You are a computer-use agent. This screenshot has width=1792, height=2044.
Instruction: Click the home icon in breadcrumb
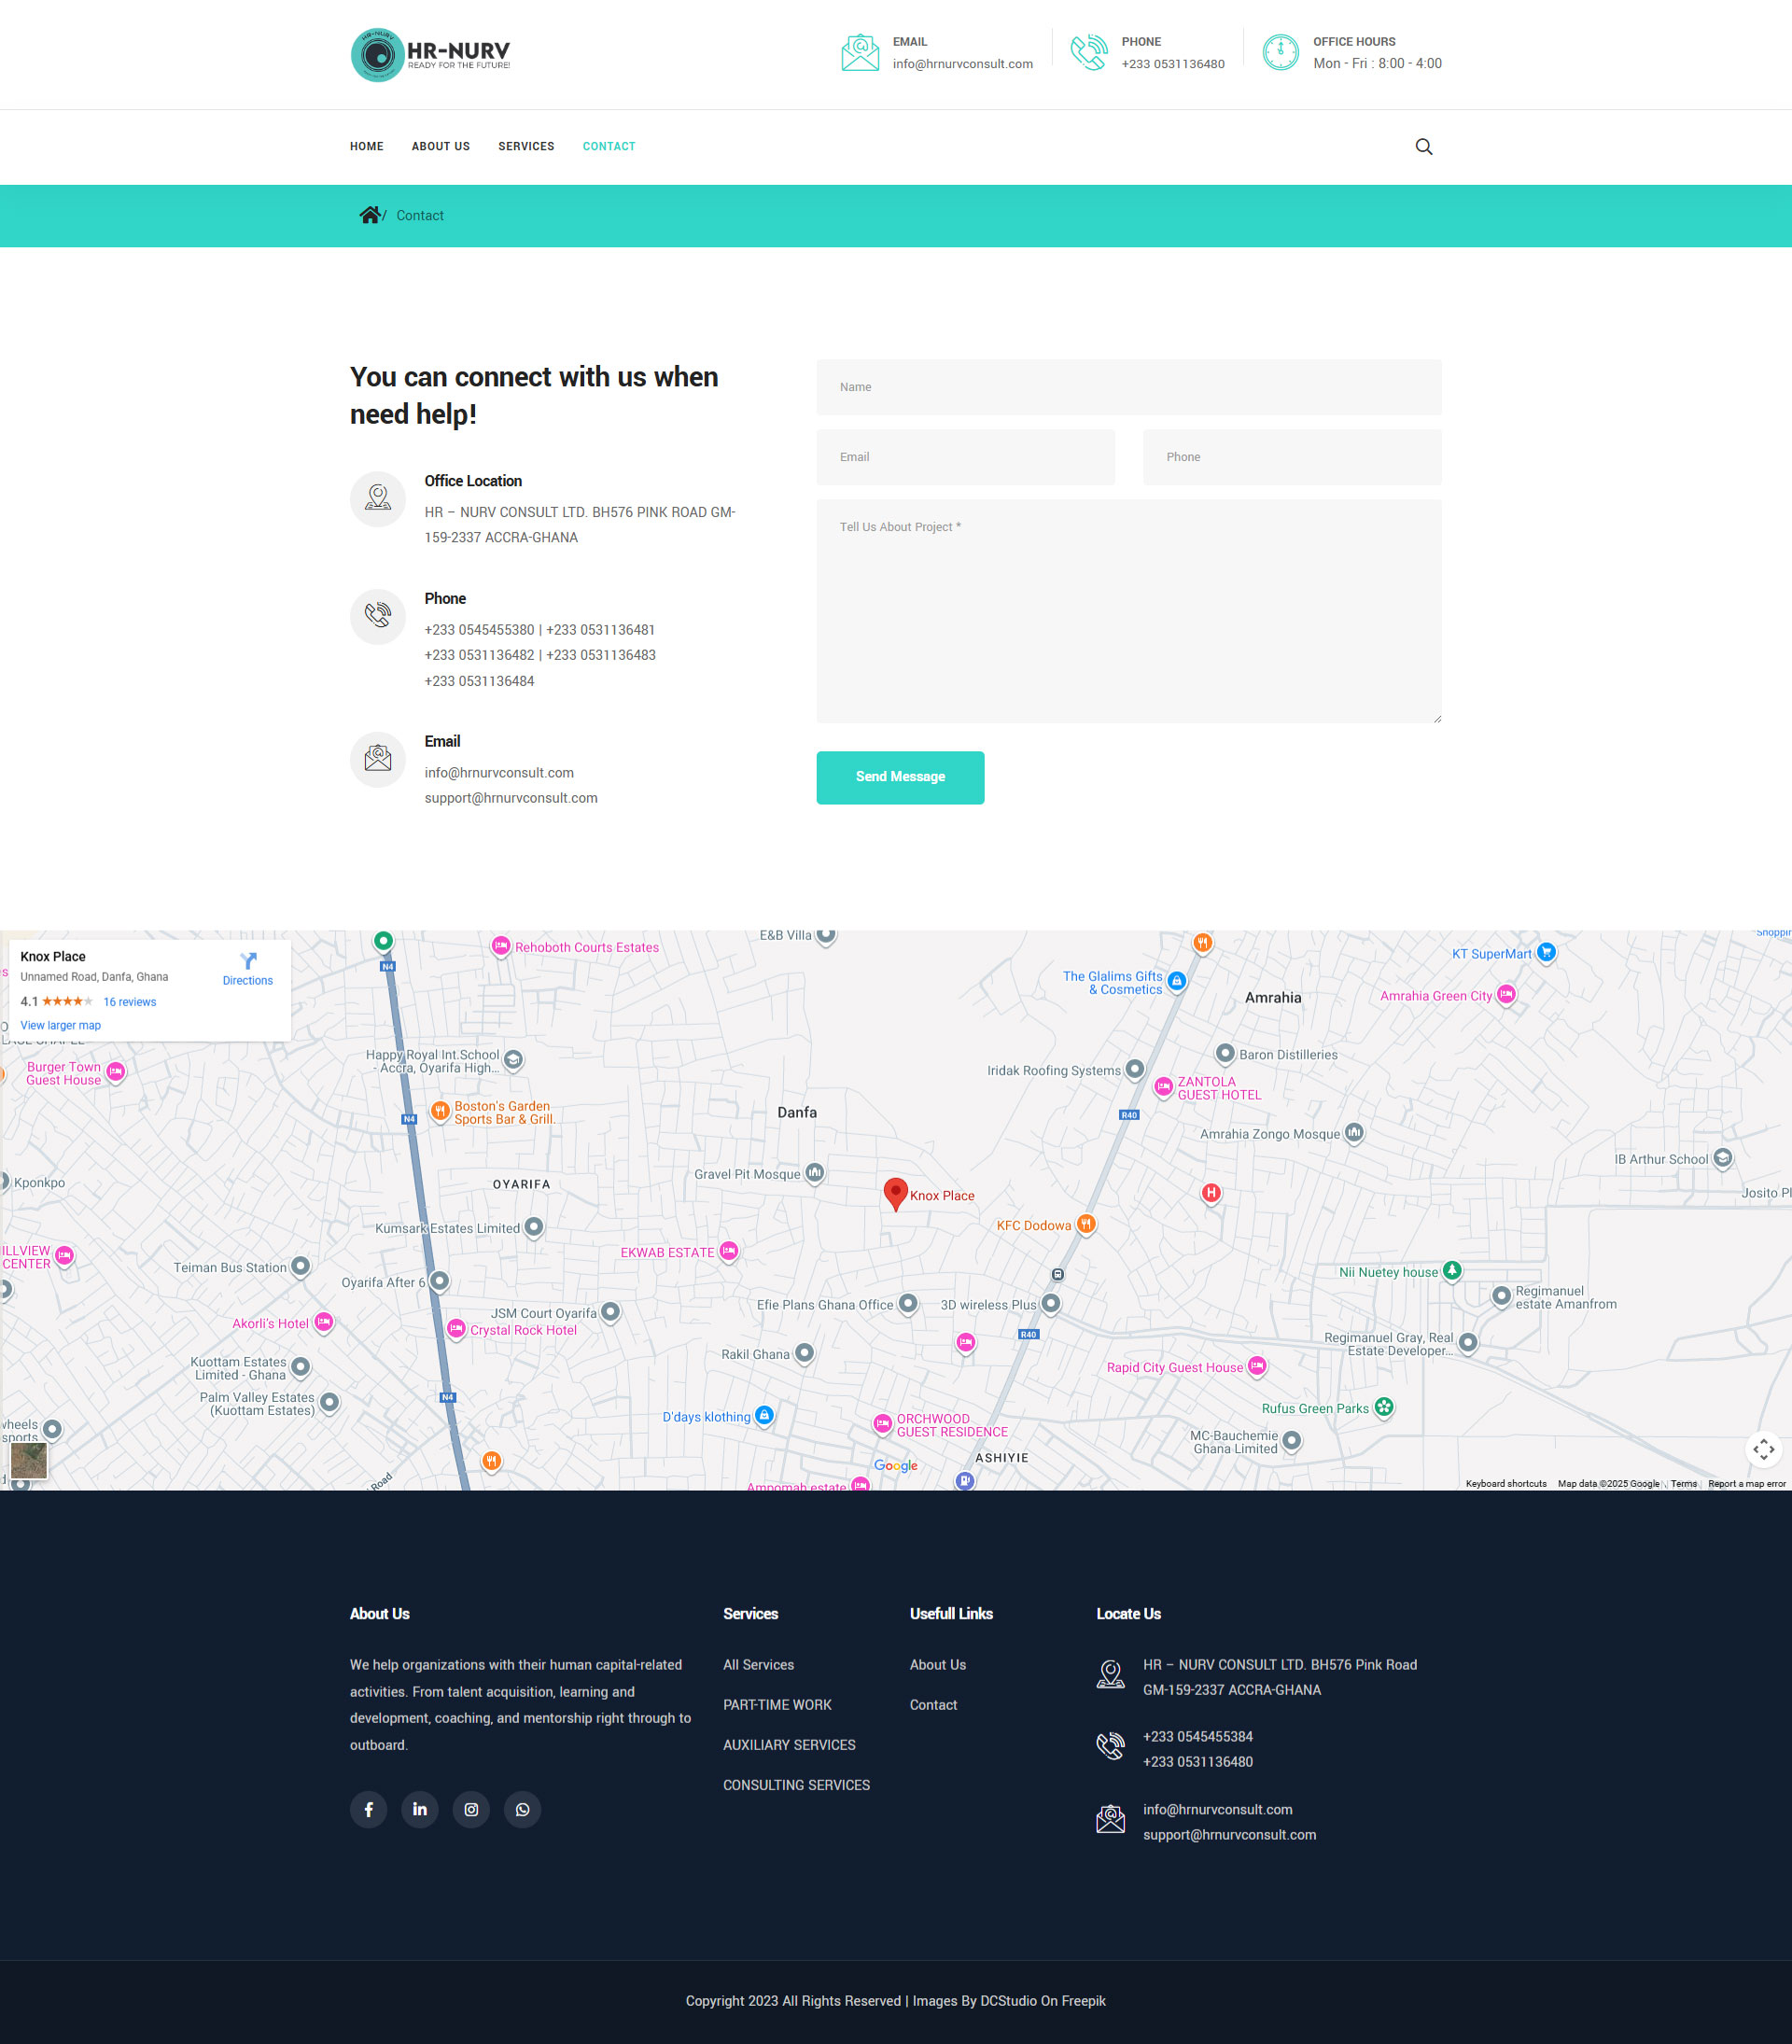click(369, 215)
